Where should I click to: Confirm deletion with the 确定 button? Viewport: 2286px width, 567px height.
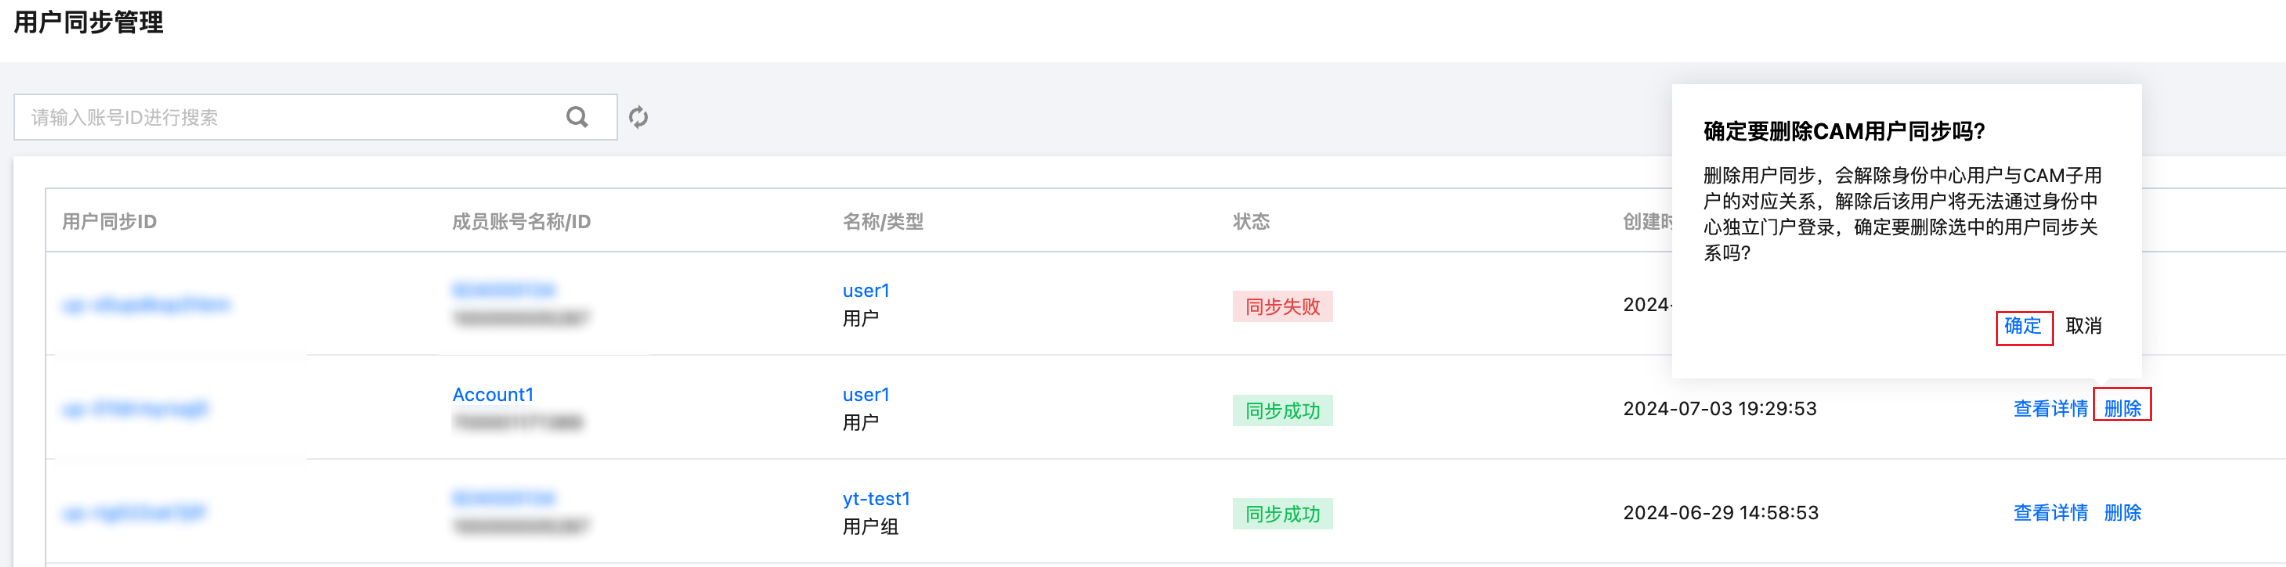pyautogui.click(x=2023, y=326)
